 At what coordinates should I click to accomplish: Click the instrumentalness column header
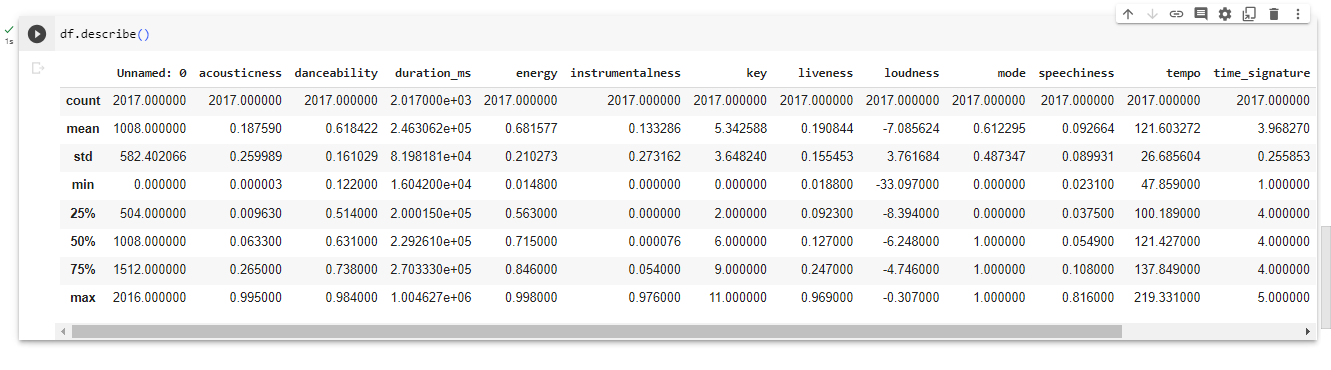click(x=625, y=73)
